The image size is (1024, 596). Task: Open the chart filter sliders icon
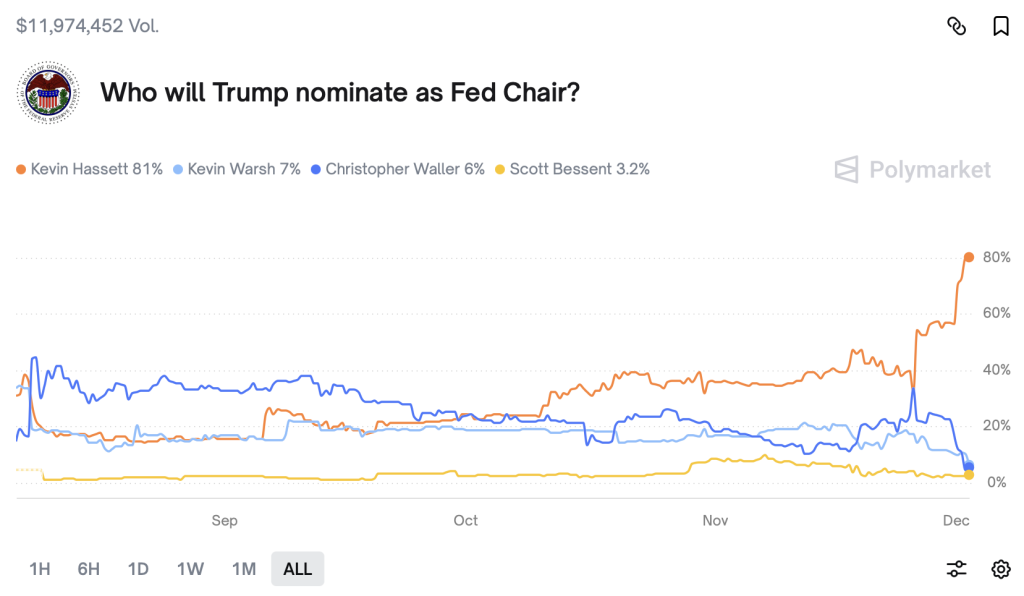(956, 569)
